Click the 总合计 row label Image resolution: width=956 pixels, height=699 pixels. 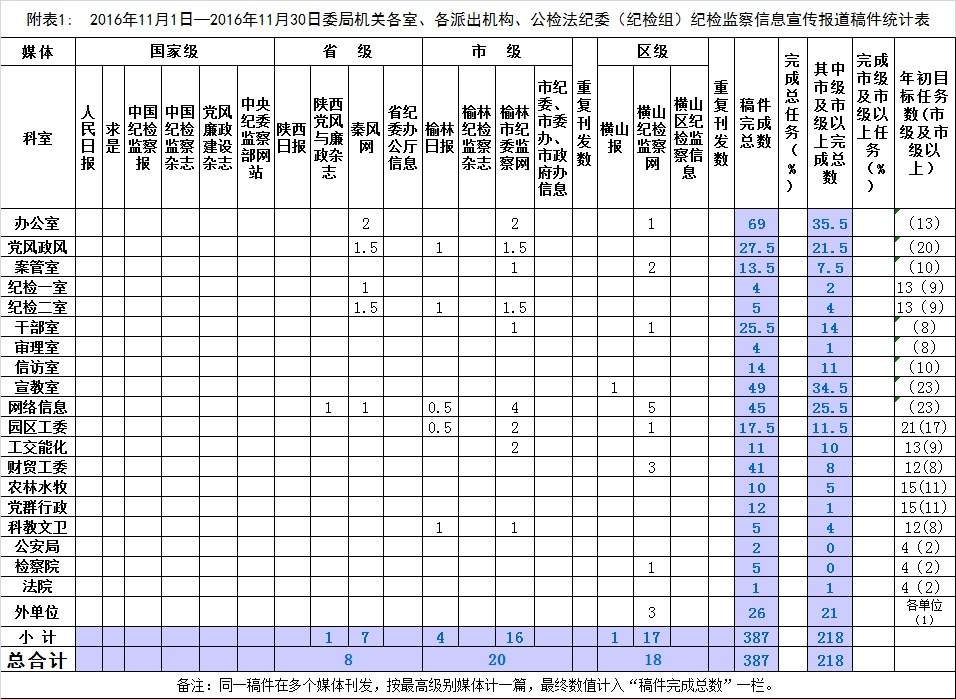point(38,660)
